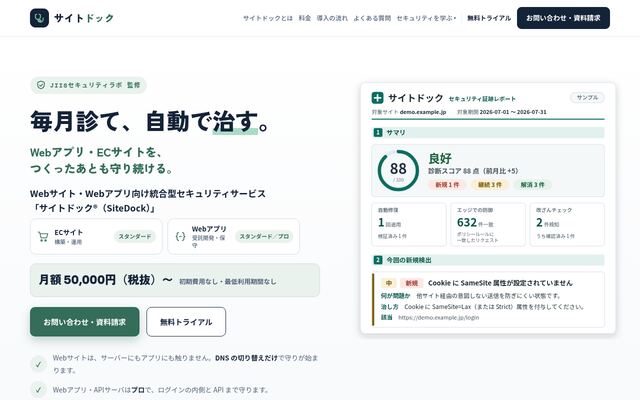
Task: Click the 毎月診て、自動で治す。 headline
Action: tap(149, 121)
